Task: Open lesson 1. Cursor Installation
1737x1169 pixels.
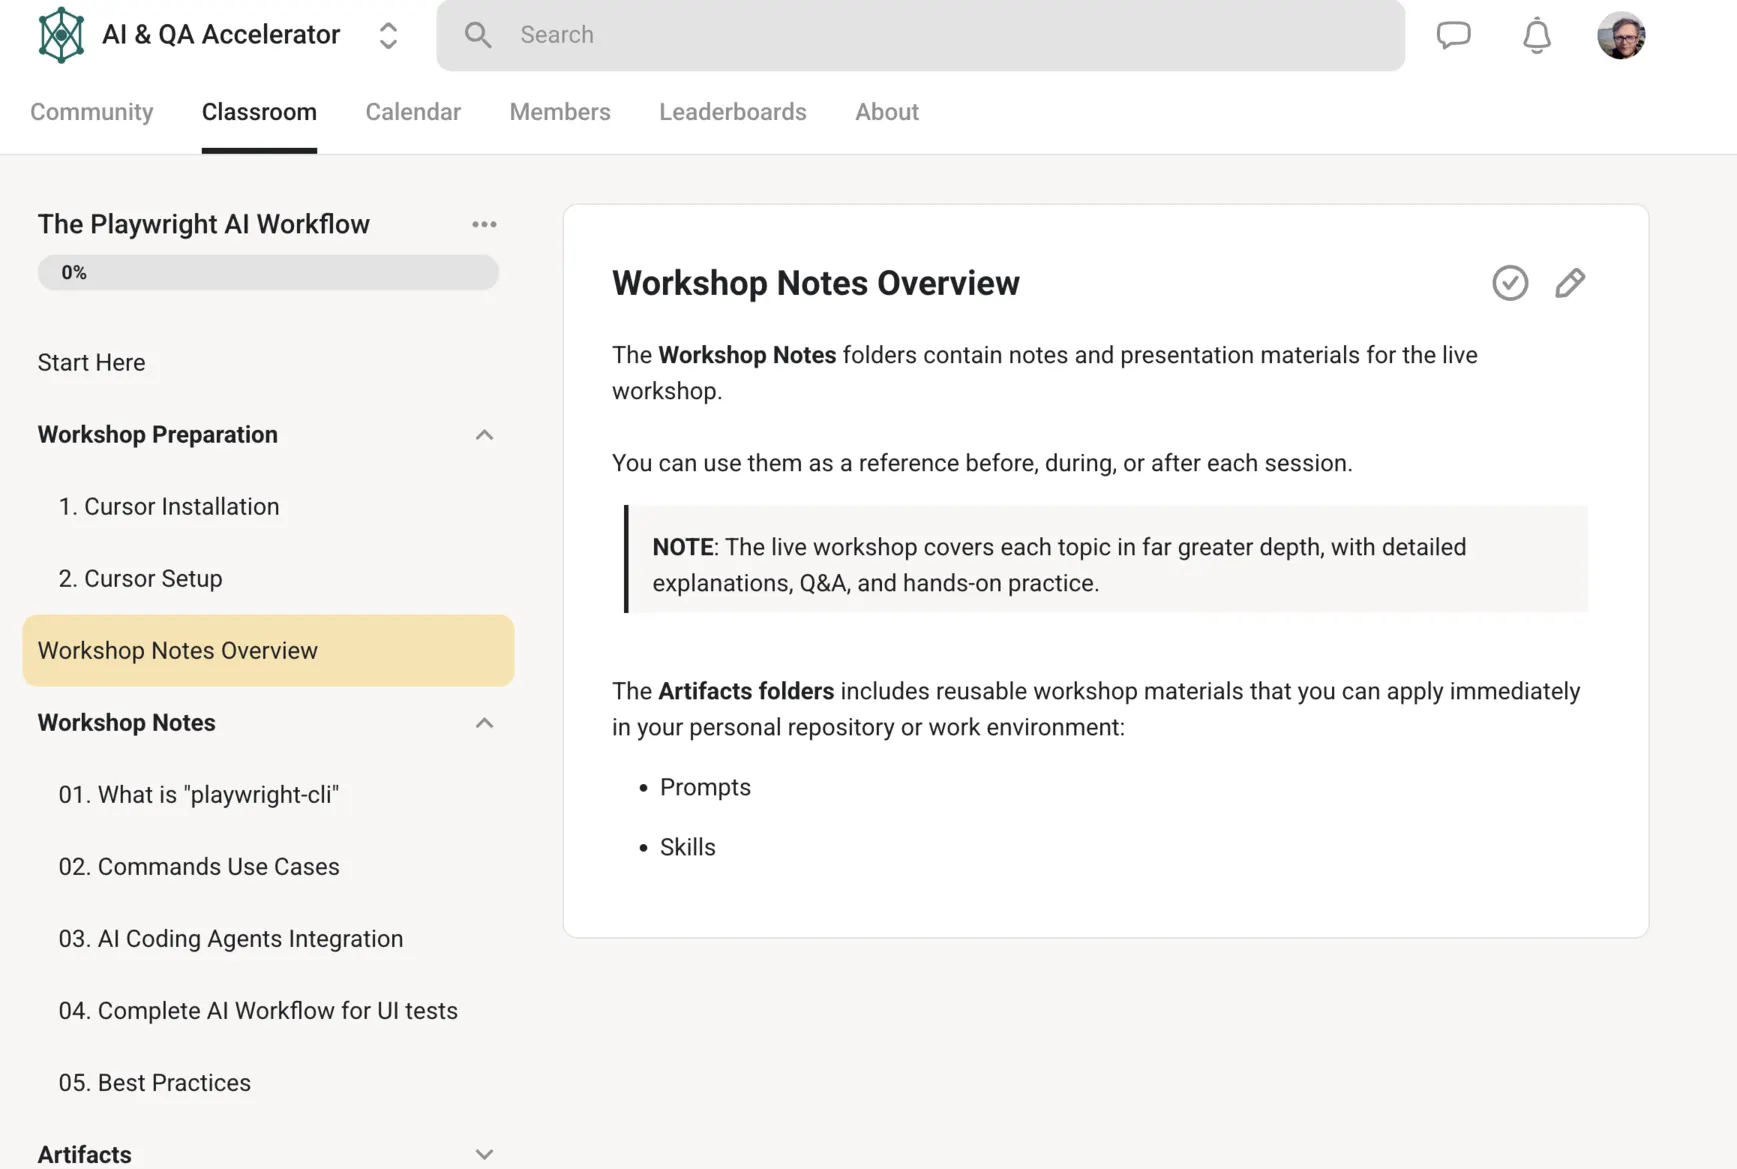Action: (x=169, y=507)
